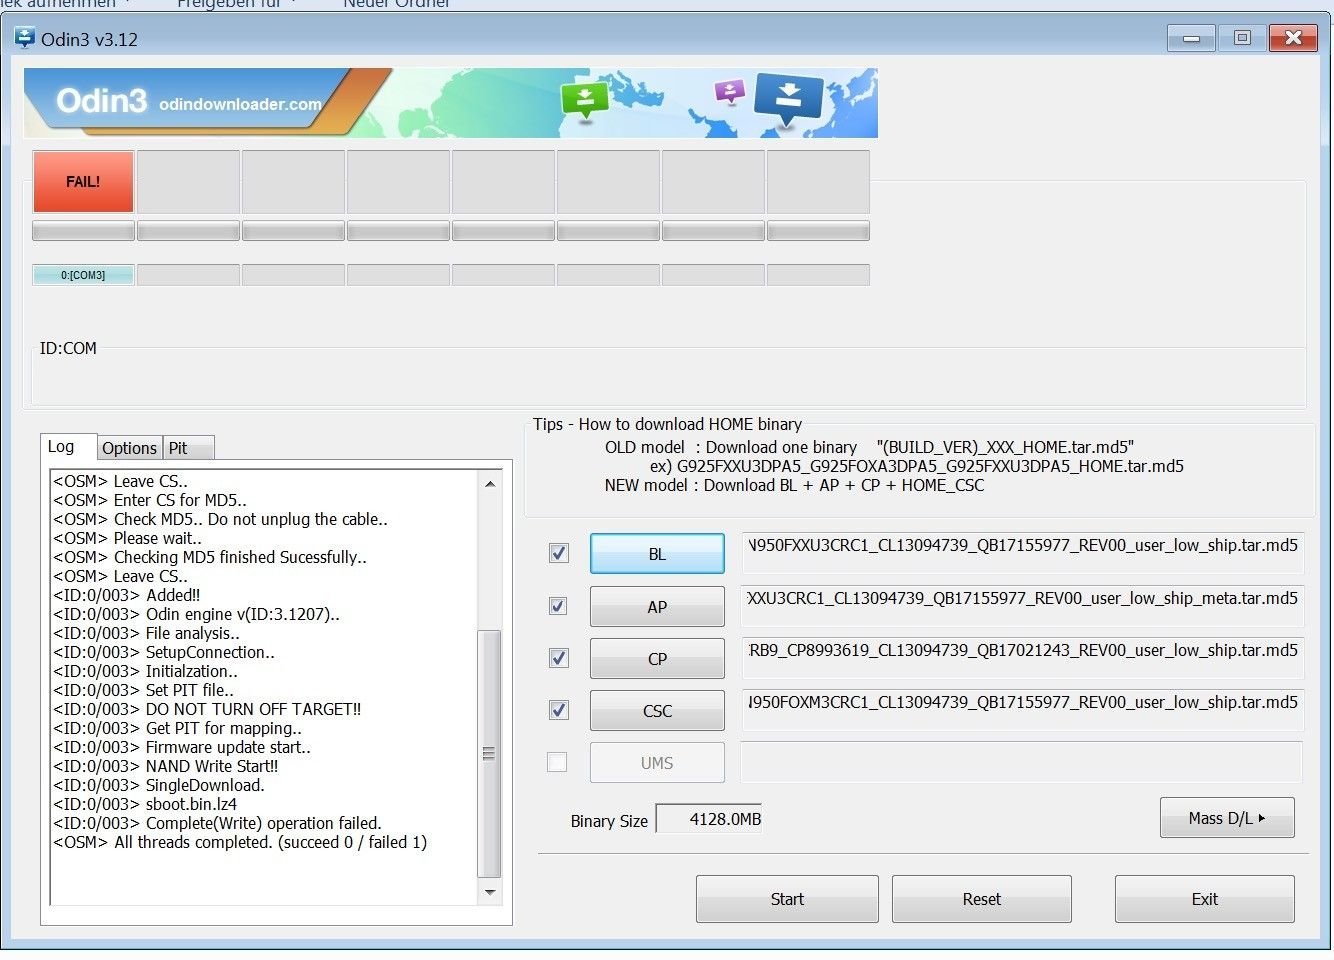Click log line 'Get PIT for mapping..'

(224, 728)
